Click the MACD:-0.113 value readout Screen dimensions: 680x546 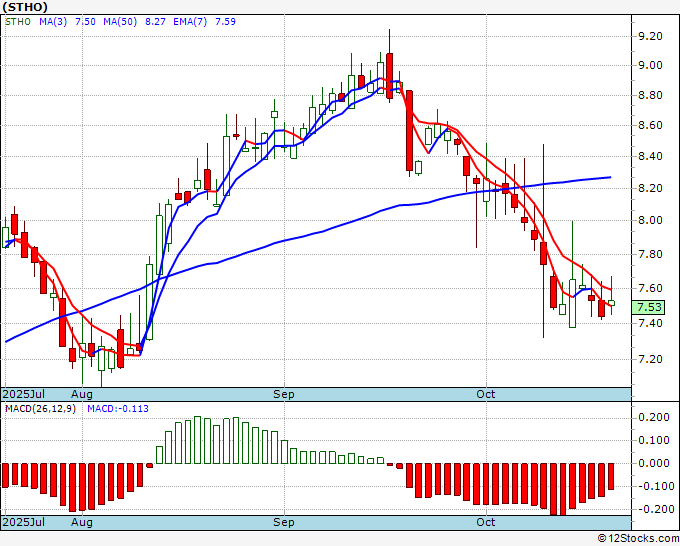(118, 409)
